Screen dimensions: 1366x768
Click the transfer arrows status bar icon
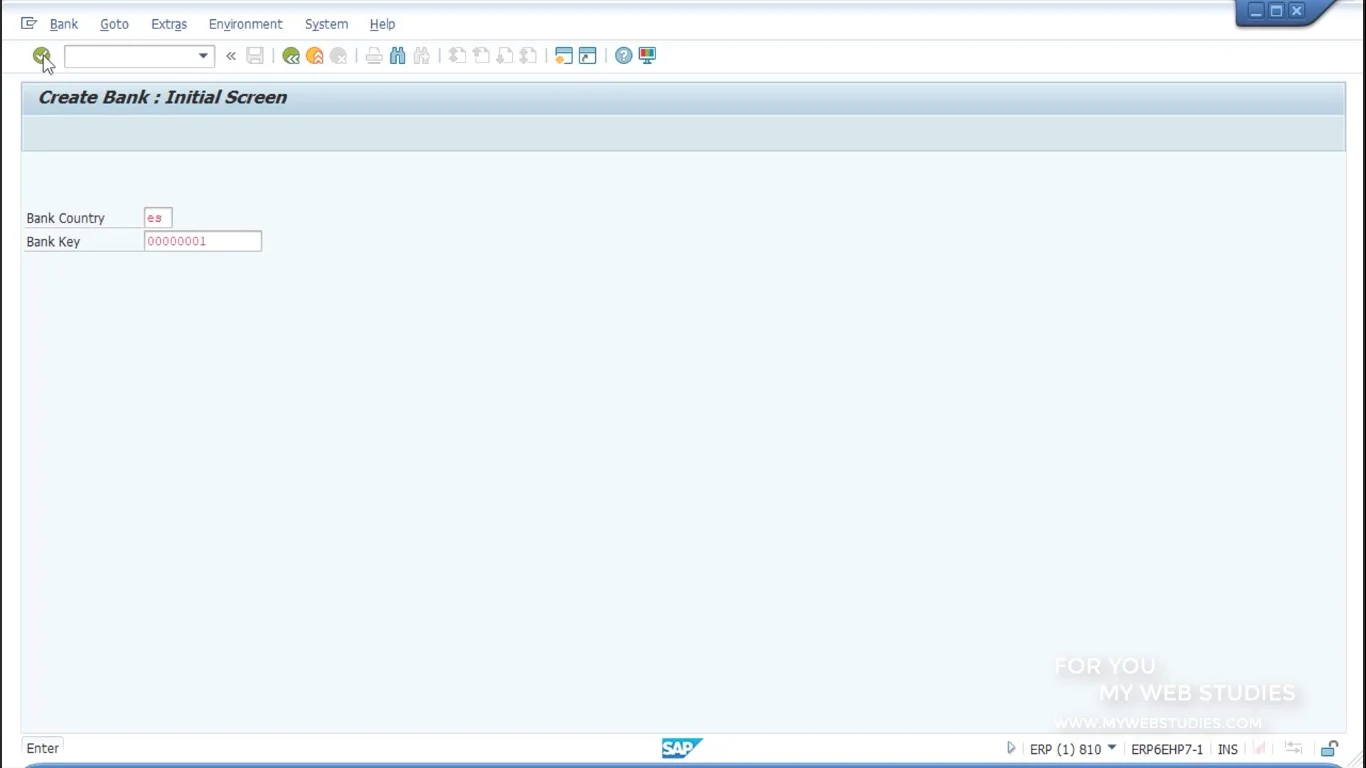point(1294,748)
